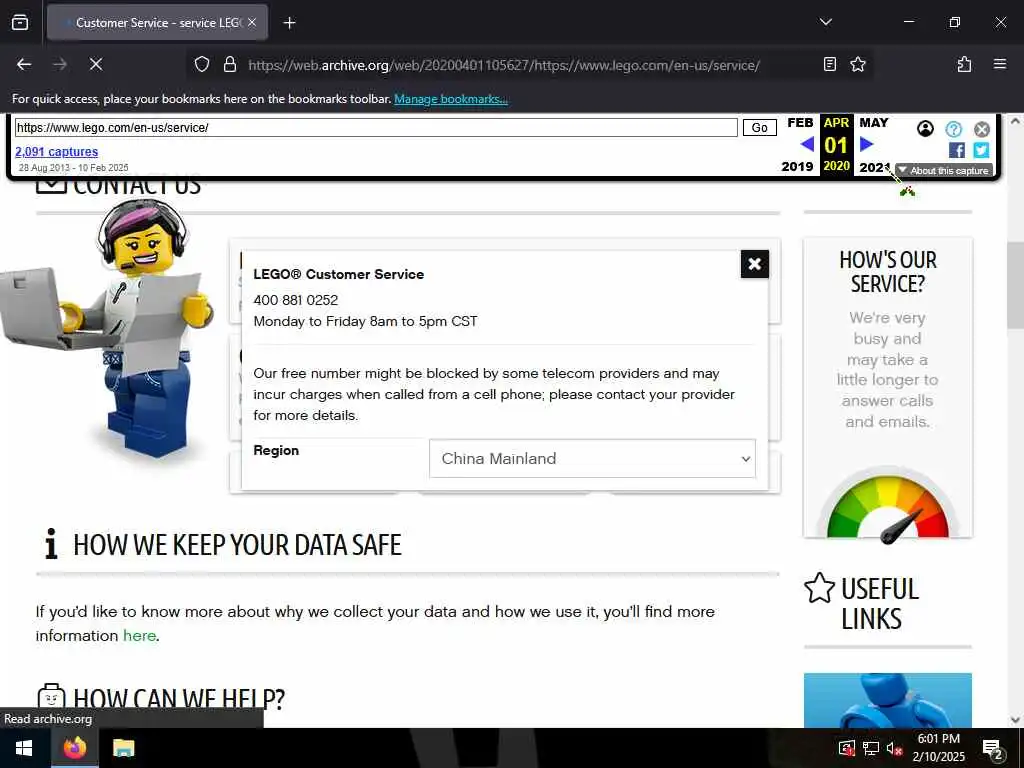Share capture on Facebook

pos(957,150)
